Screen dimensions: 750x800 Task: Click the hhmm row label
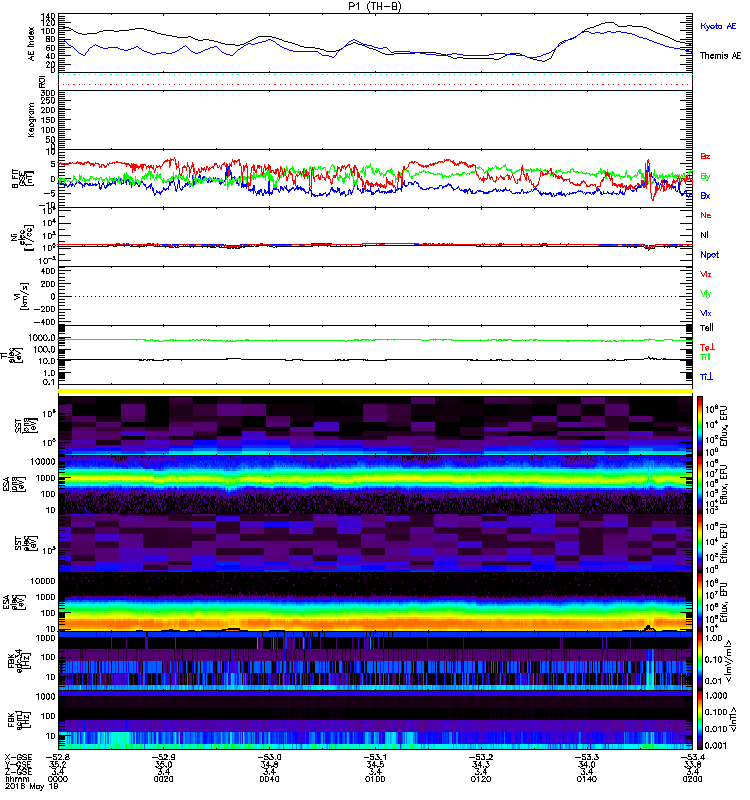[15, 779]
